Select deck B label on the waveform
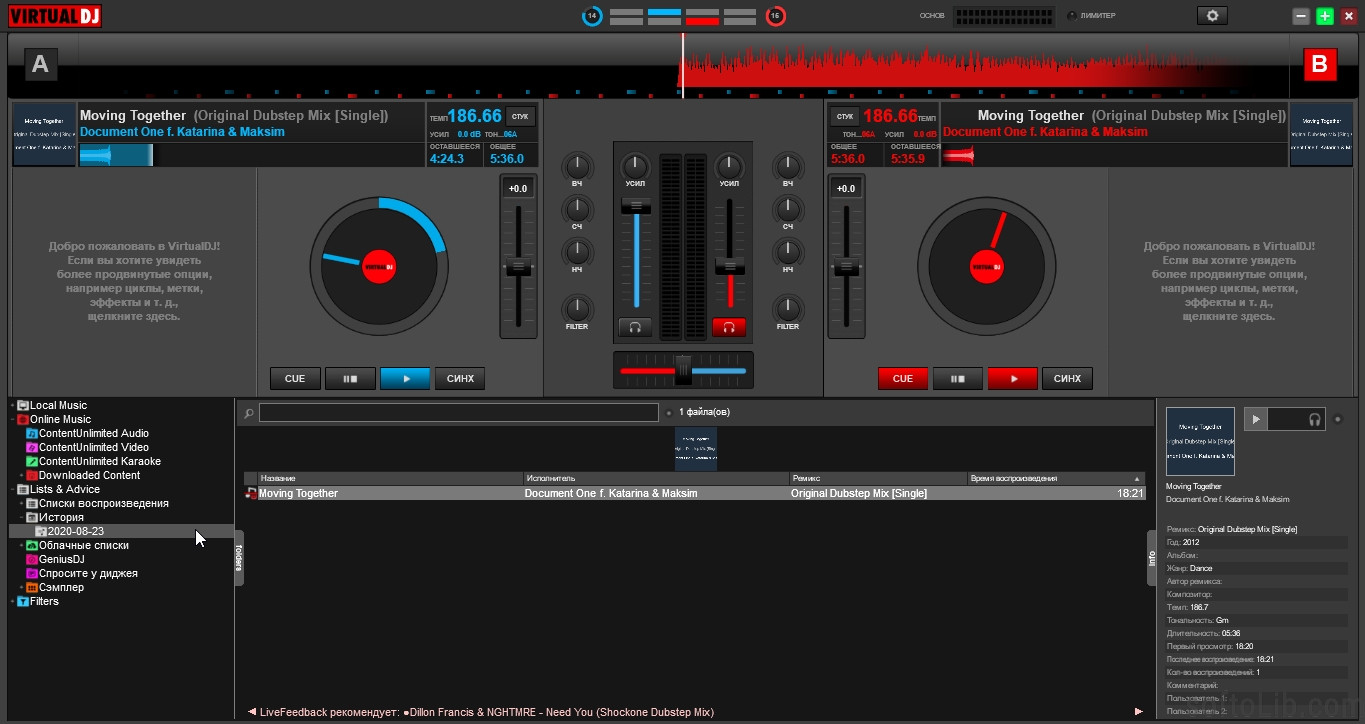Screen dimensions: 1365x724 [1319, 65]
